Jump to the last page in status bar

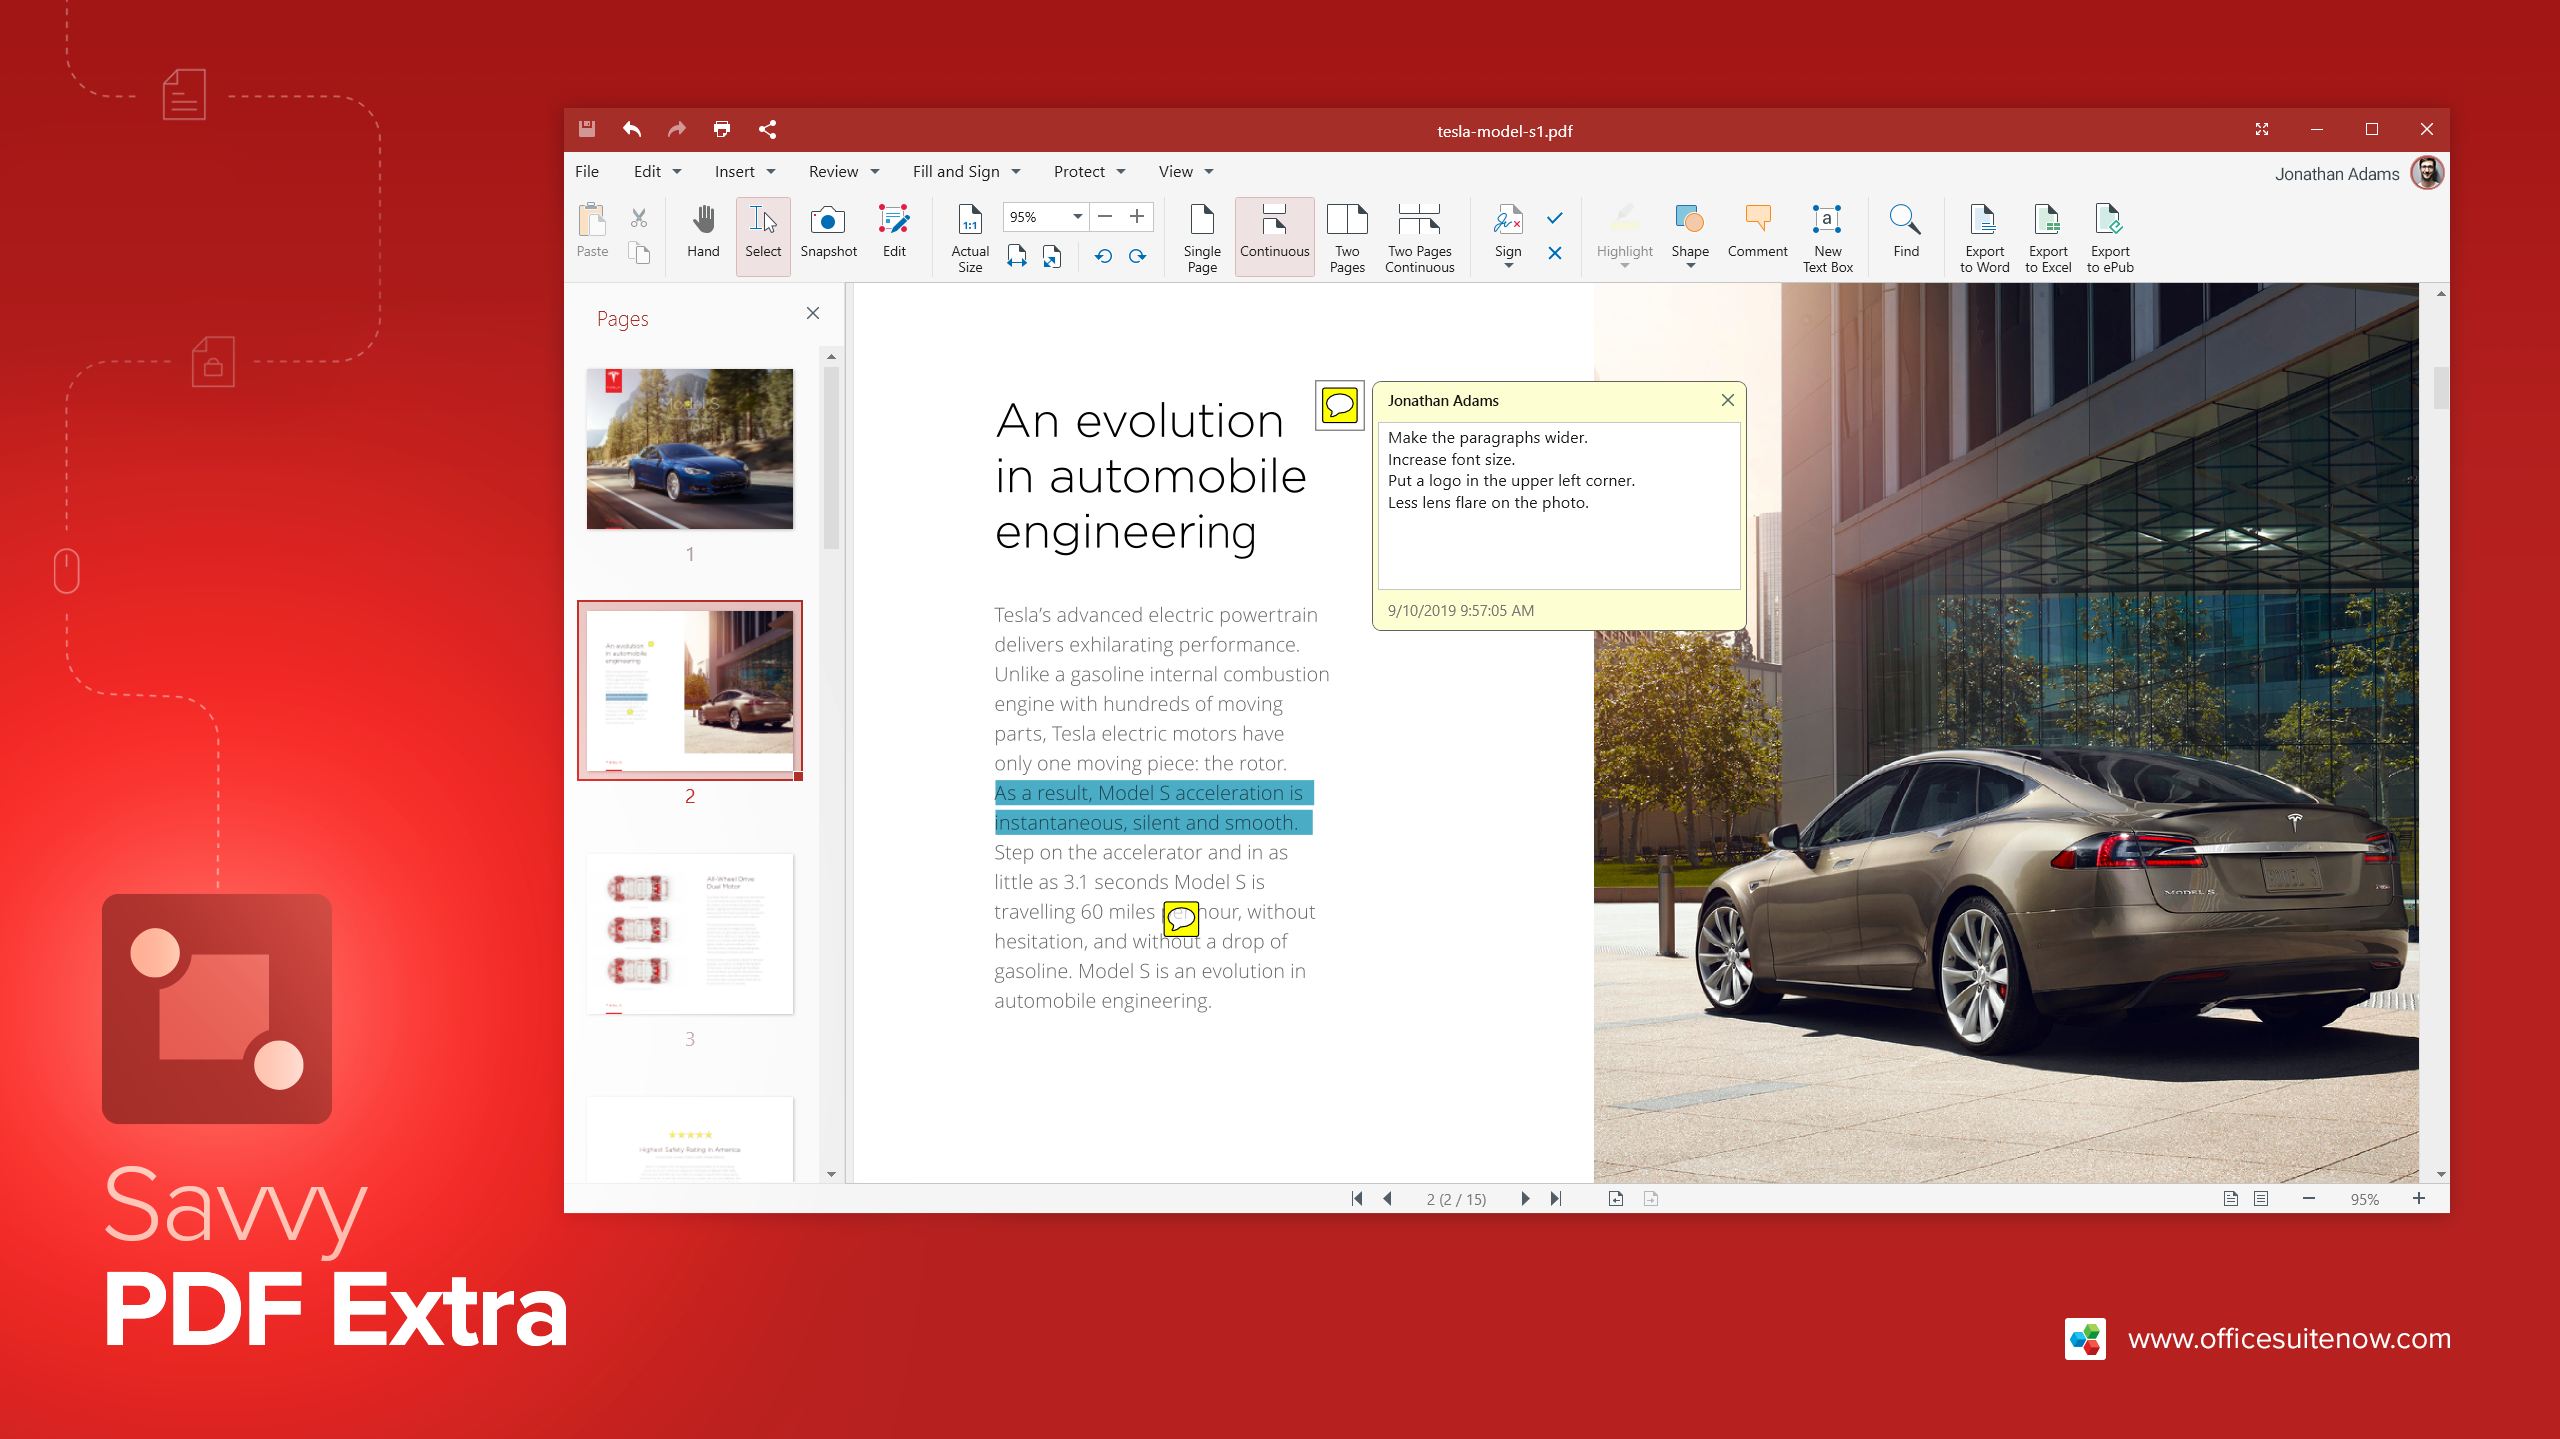coord(1556,1198)
